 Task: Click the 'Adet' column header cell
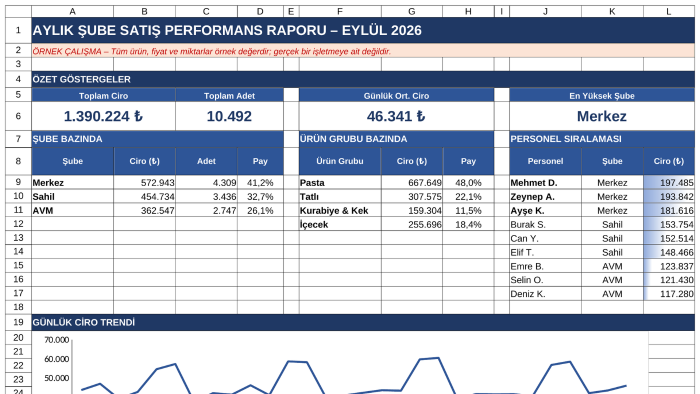206,161
